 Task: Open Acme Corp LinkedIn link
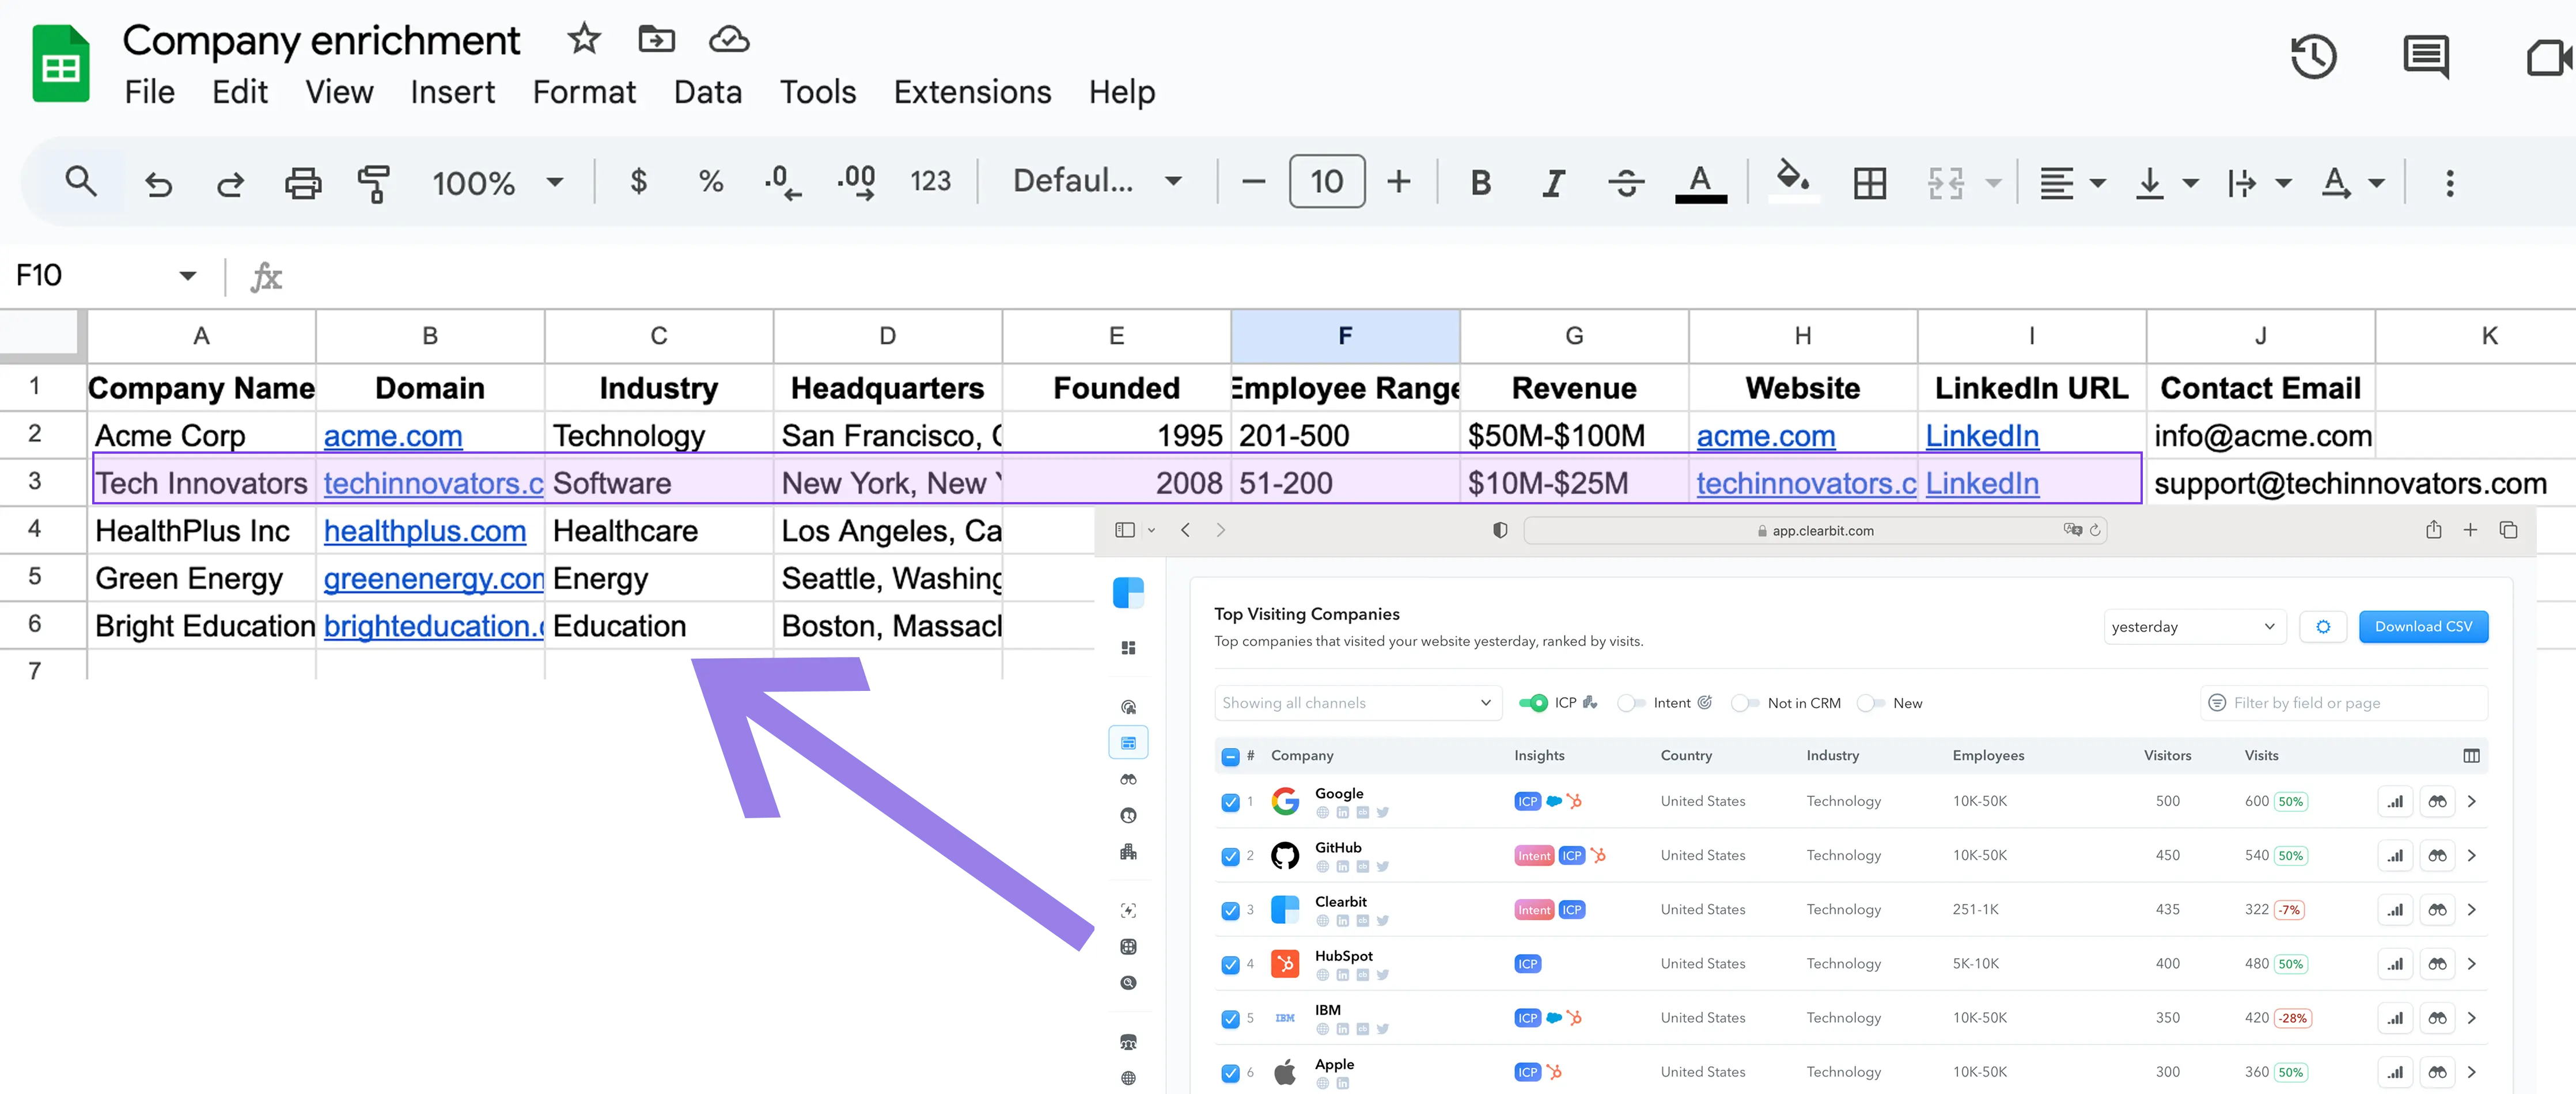coord(1981,436)
